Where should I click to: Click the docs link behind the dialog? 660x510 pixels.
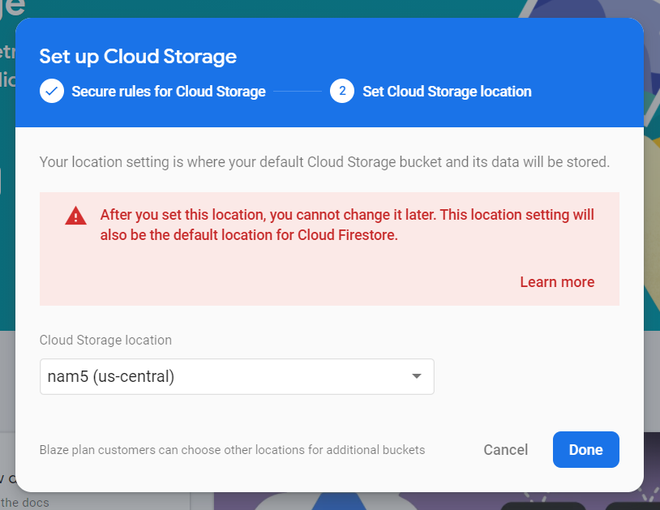24,502
